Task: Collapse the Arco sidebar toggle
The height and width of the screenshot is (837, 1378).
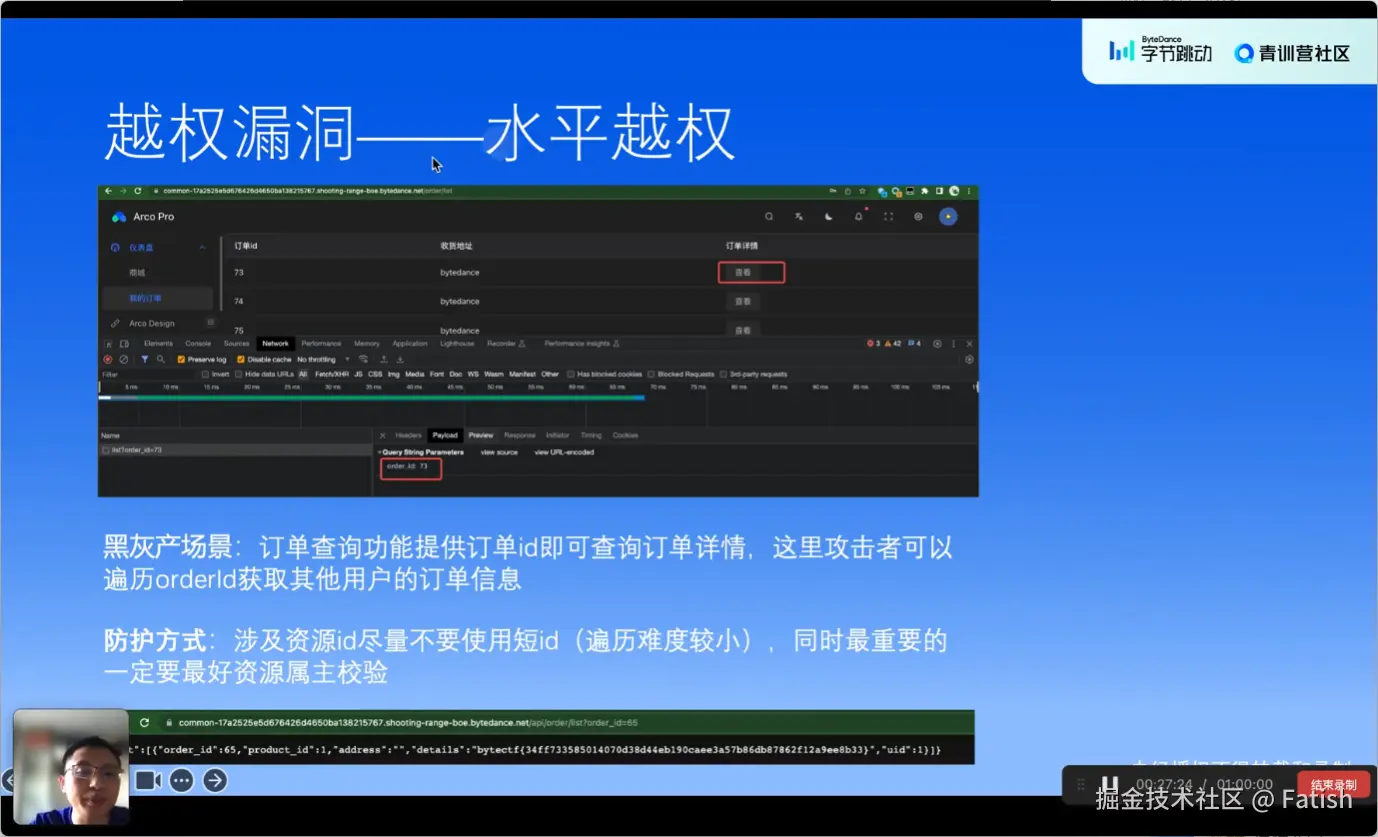Action: [210, 322]
